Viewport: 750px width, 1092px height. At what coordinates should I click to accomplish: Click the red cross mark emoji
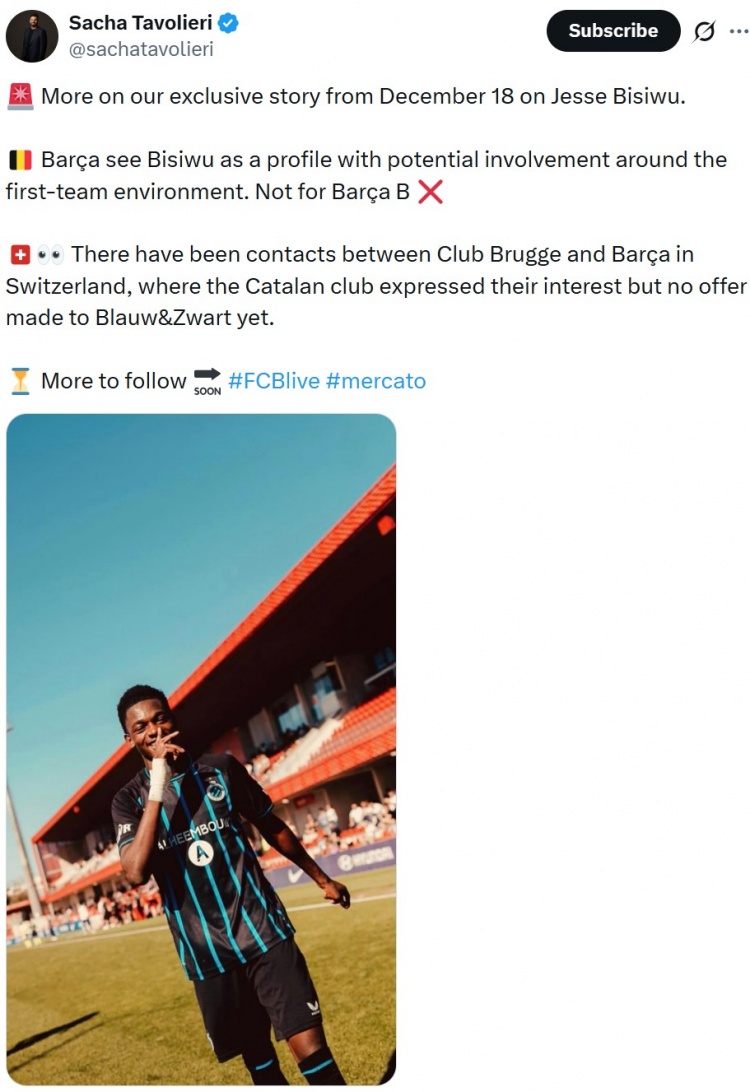coord(430,192)
